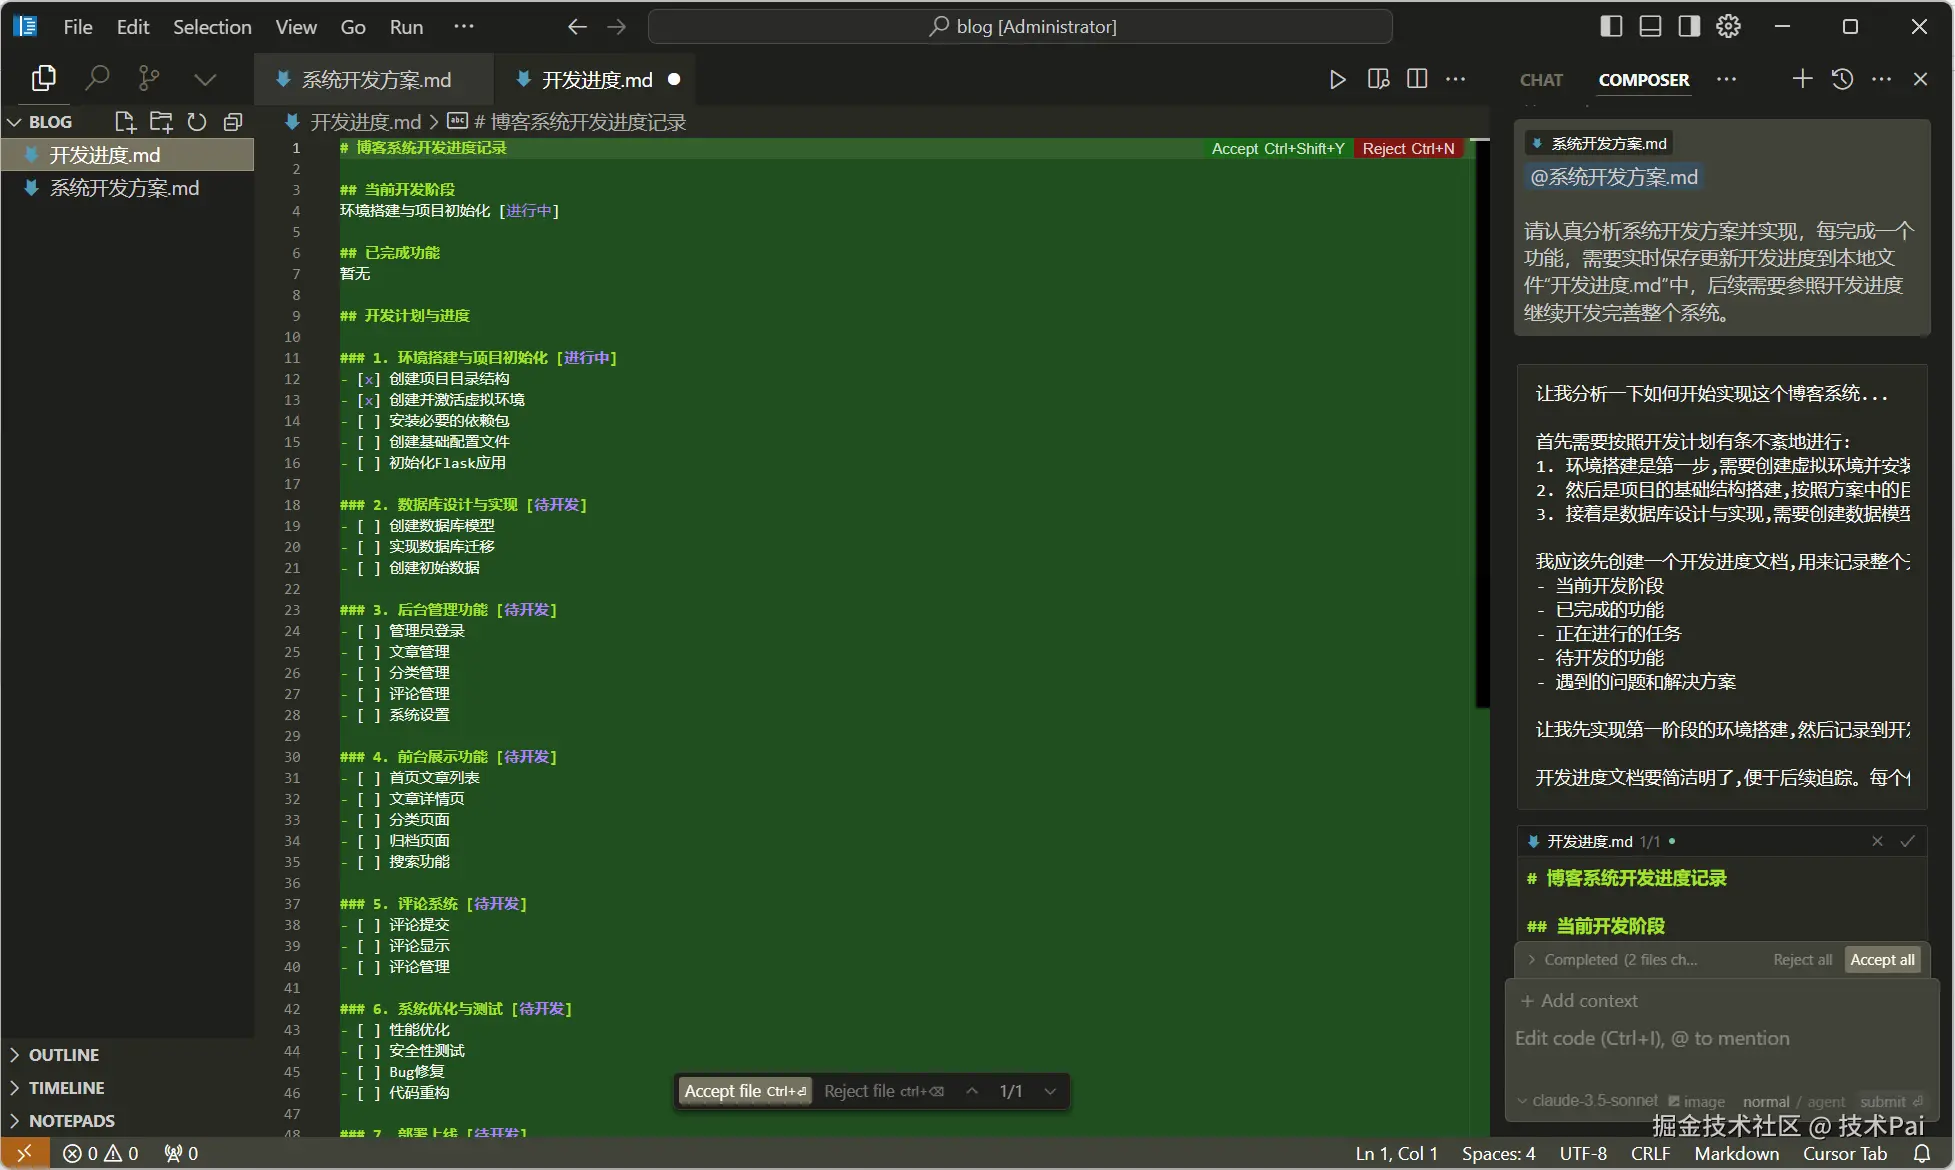The width and height of the screenshot is (1955, 1170).
Task: Click the red Reject Ctrl+N button
Action: click(1408, 149)
